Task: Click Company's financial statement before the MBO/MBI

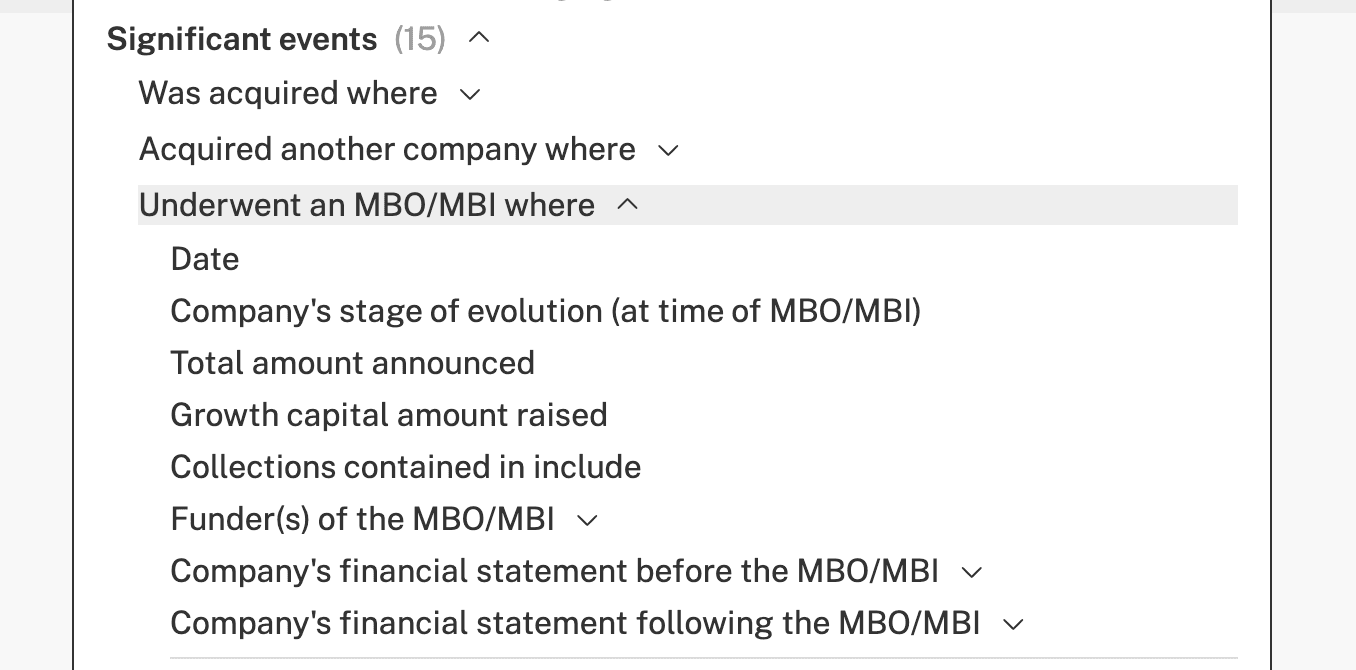Action: pos(555,571)
